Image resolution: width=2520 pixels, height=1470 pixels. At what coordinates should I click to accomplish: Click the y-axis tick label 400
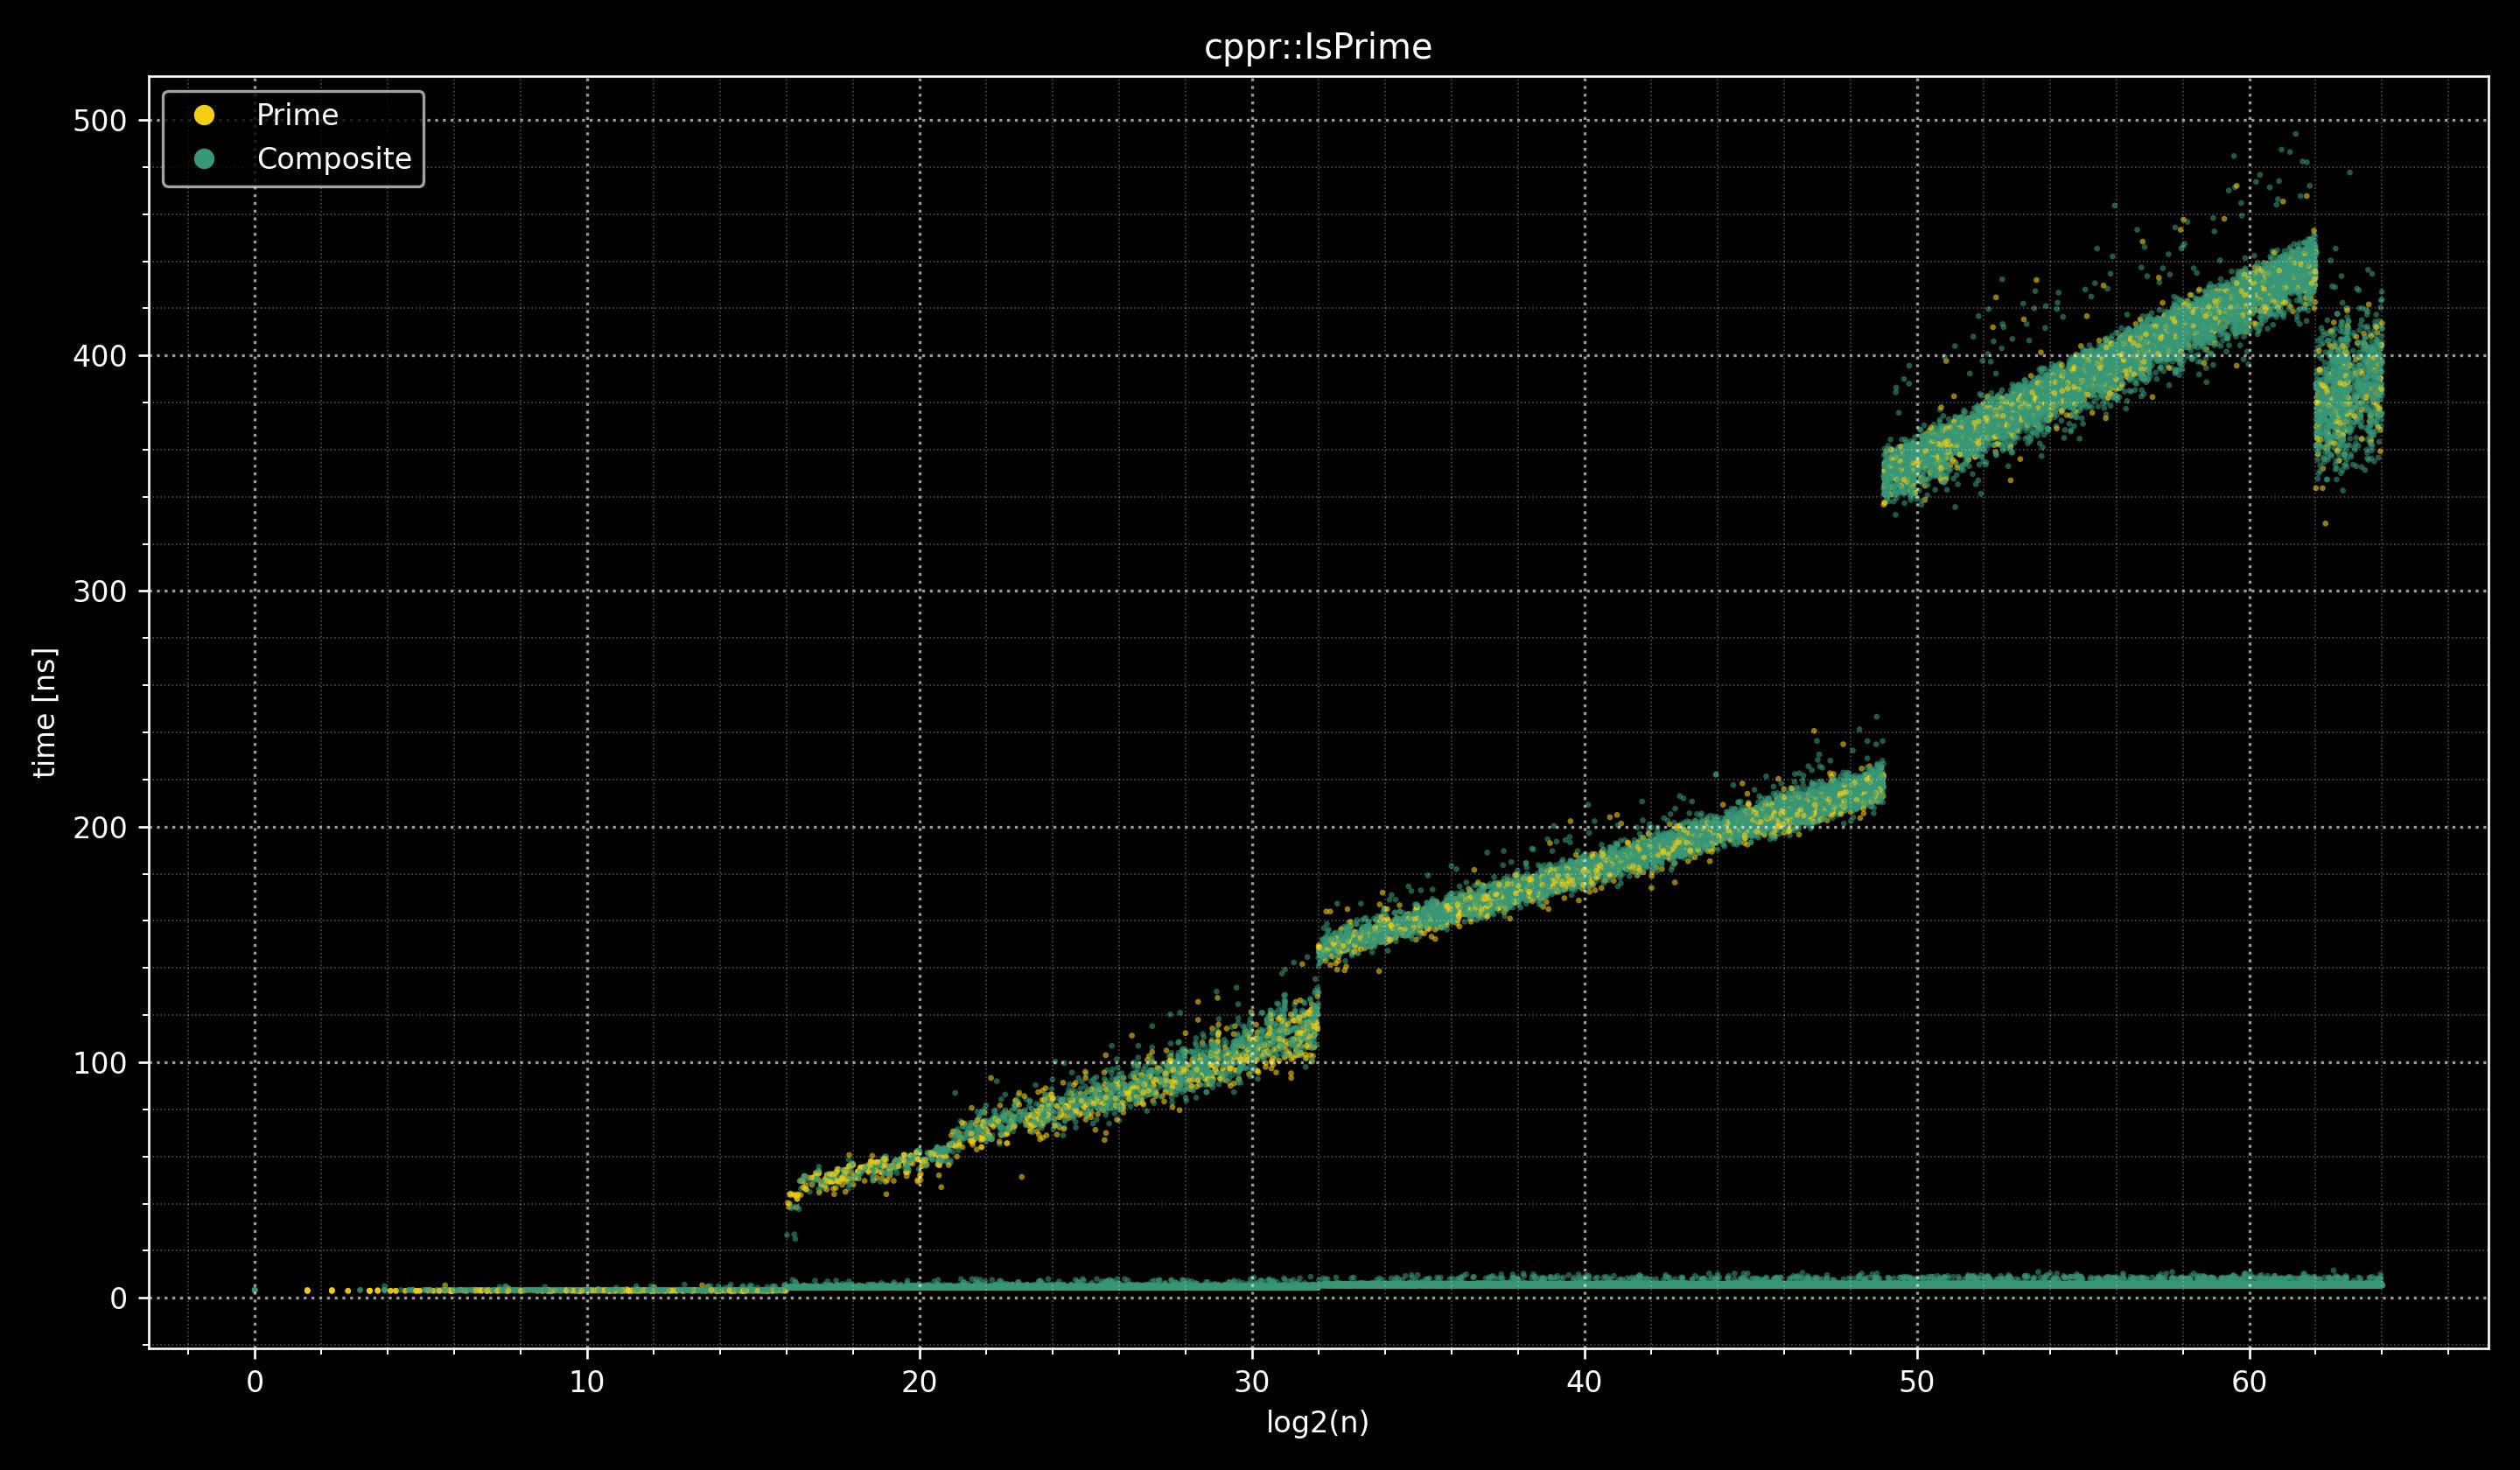pyautogui.click(x=99, y=356)
